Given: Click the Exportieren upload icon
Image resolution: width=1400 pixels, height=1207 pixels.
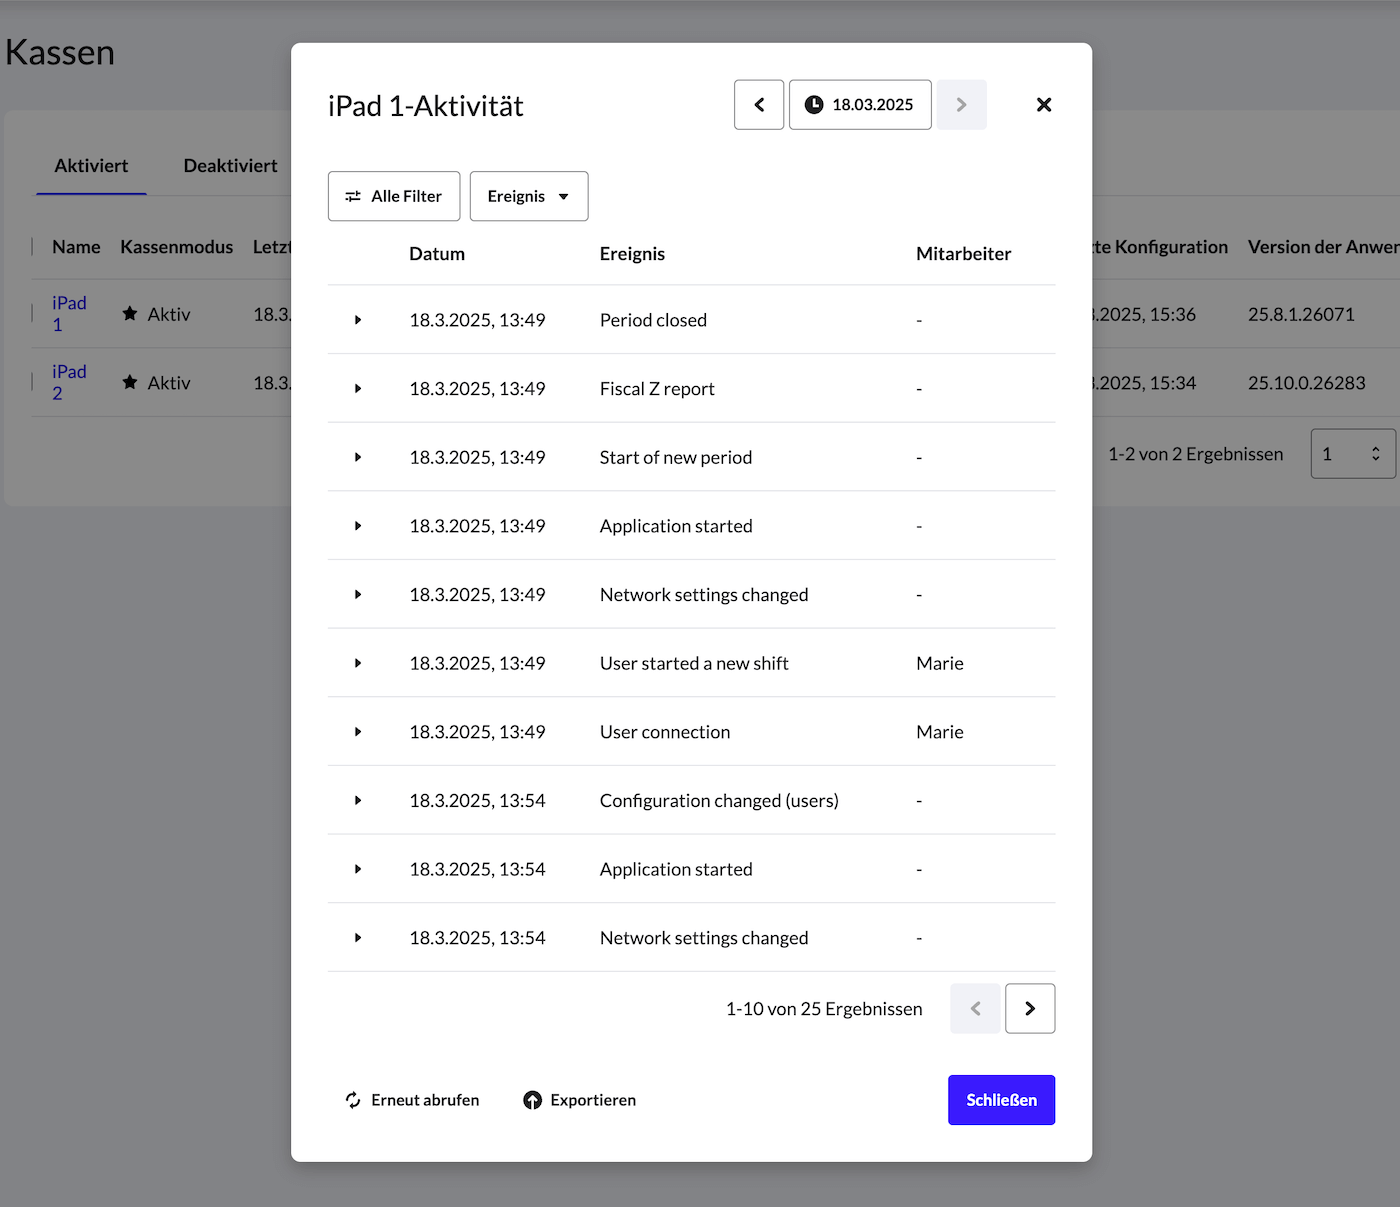Looking at the screenshot, I should tap(532, 1100).
